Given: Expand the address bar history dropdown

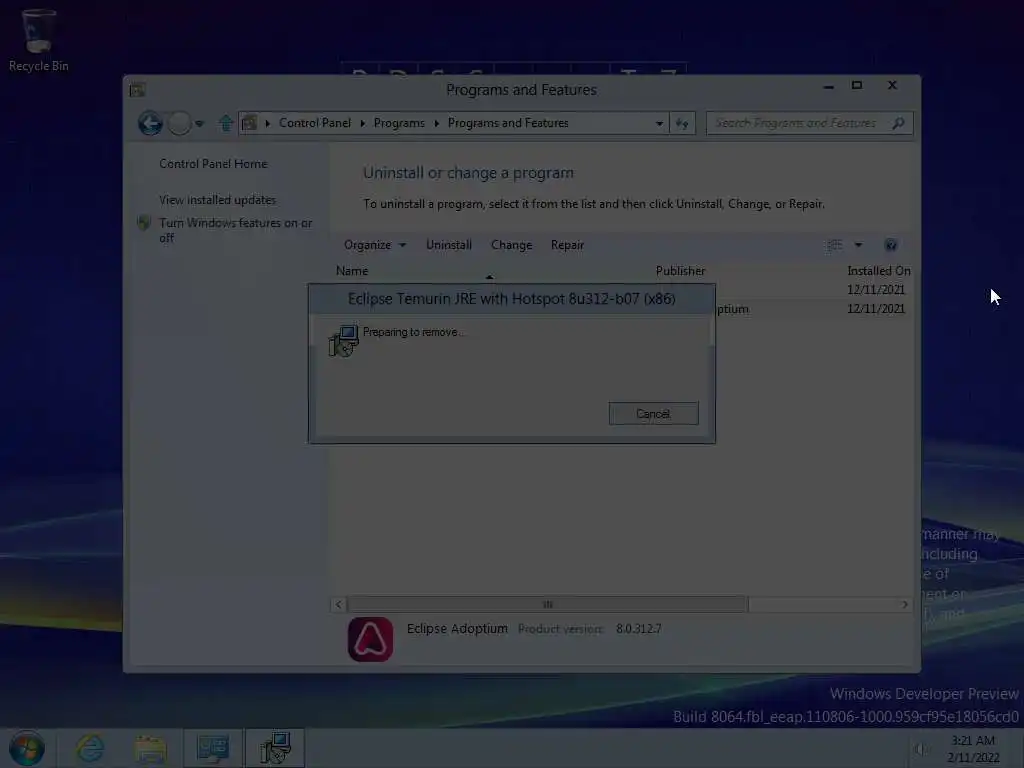Looking at the screenshot, I should [660, 123].
